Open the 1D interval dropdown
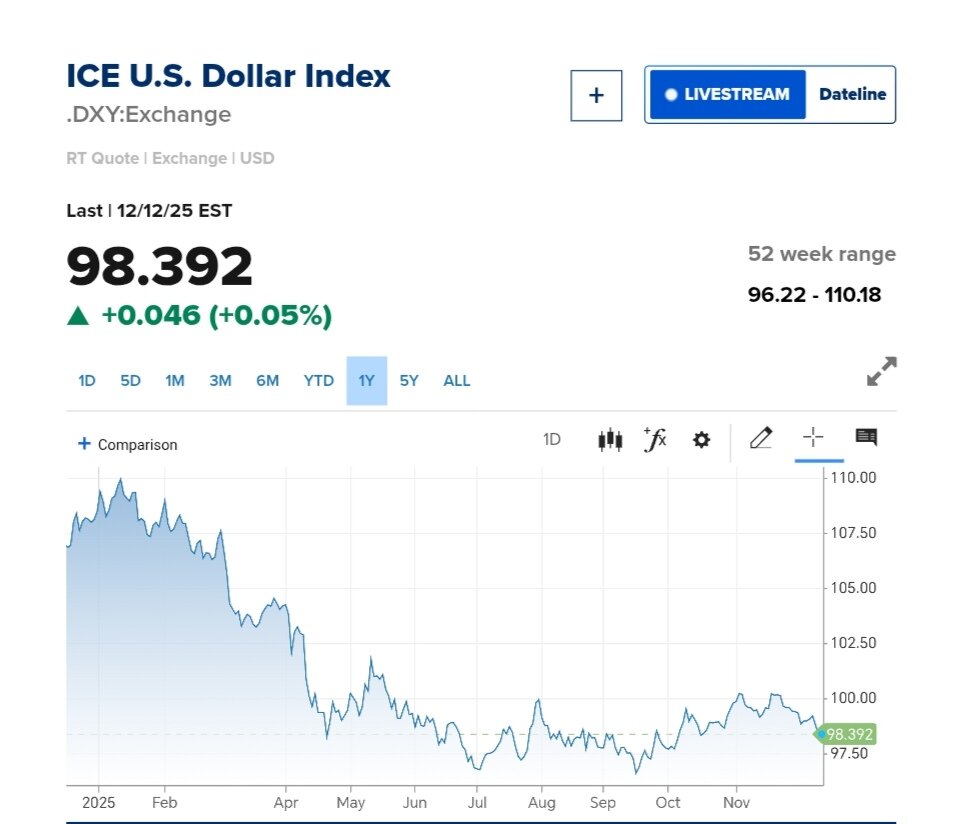 pyautogui.click(x=552, y=439)
